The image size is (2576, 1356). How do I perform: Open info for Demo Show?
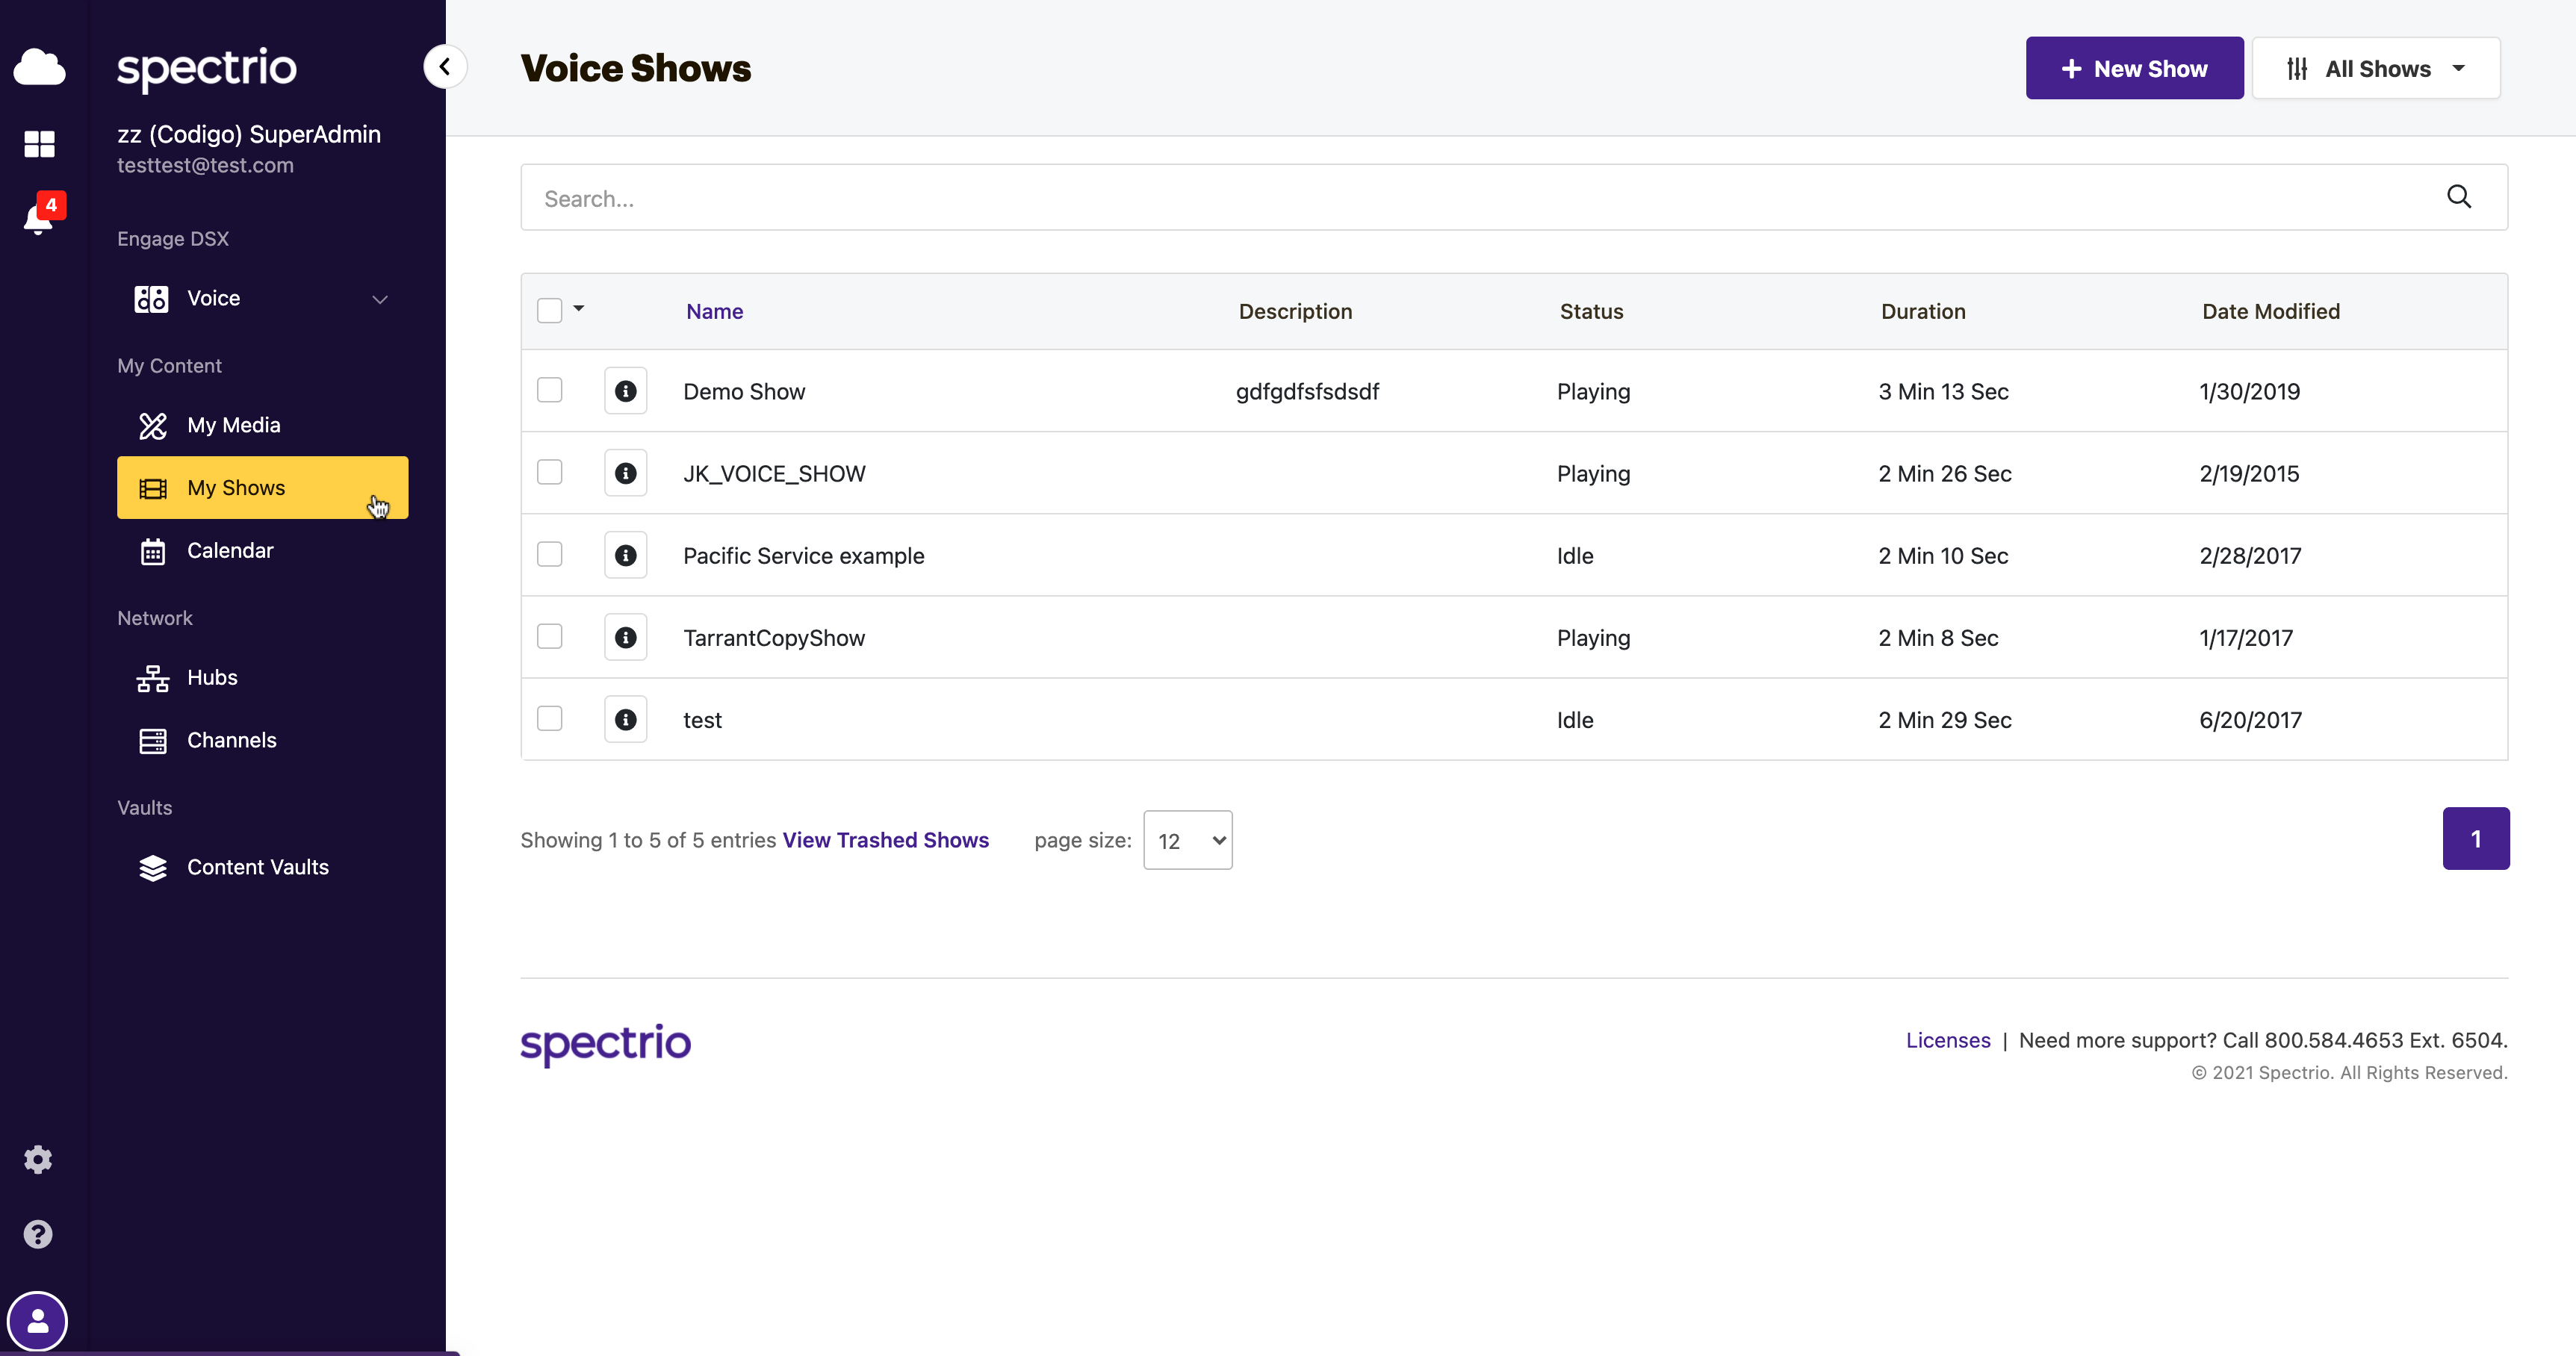coord(626,391)
